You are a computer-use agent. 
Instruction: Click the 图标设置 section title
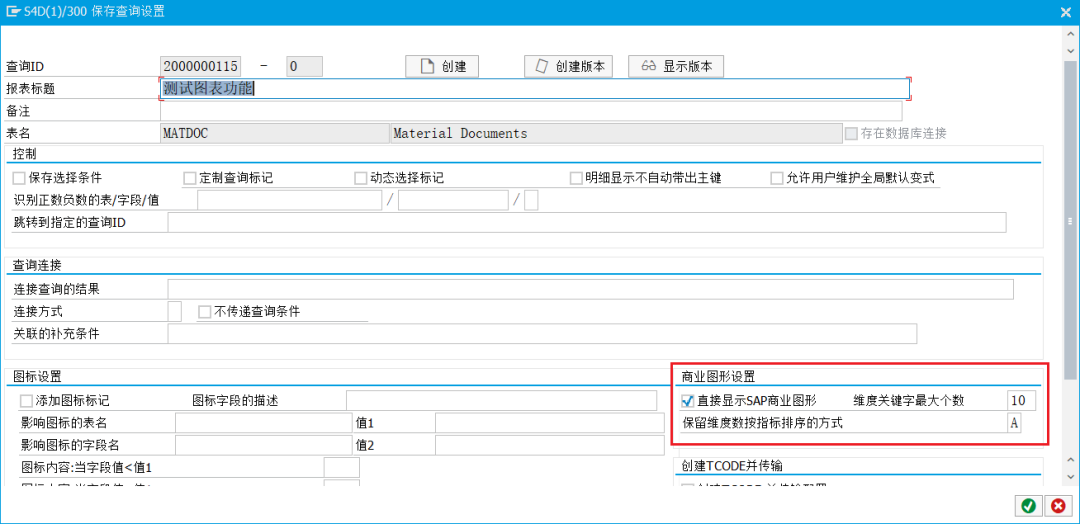[37, 376]
